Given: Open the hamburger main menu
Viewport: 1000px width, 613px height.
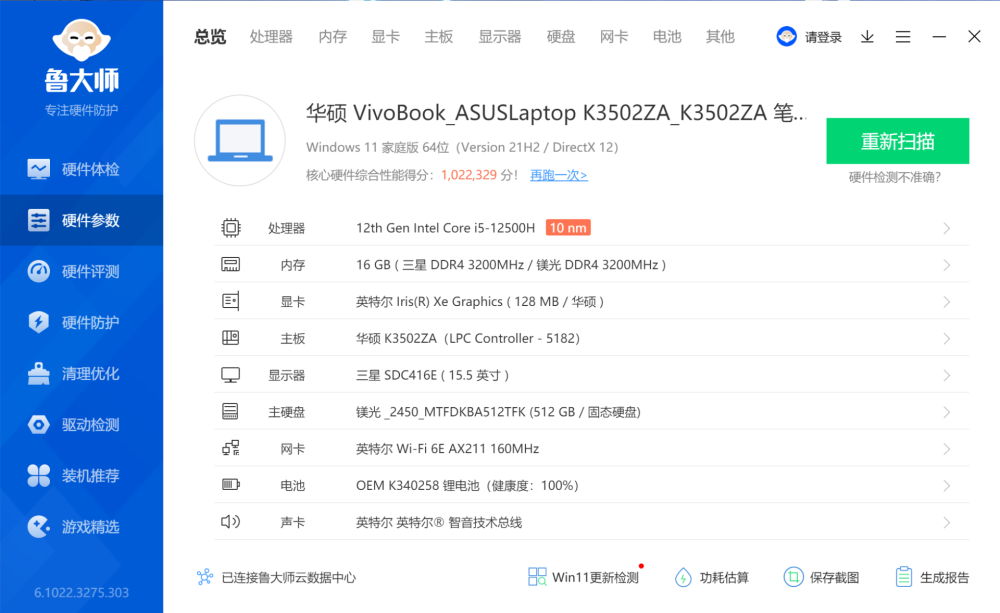Looking at the screenshot, I should click(x=902, y=37).
